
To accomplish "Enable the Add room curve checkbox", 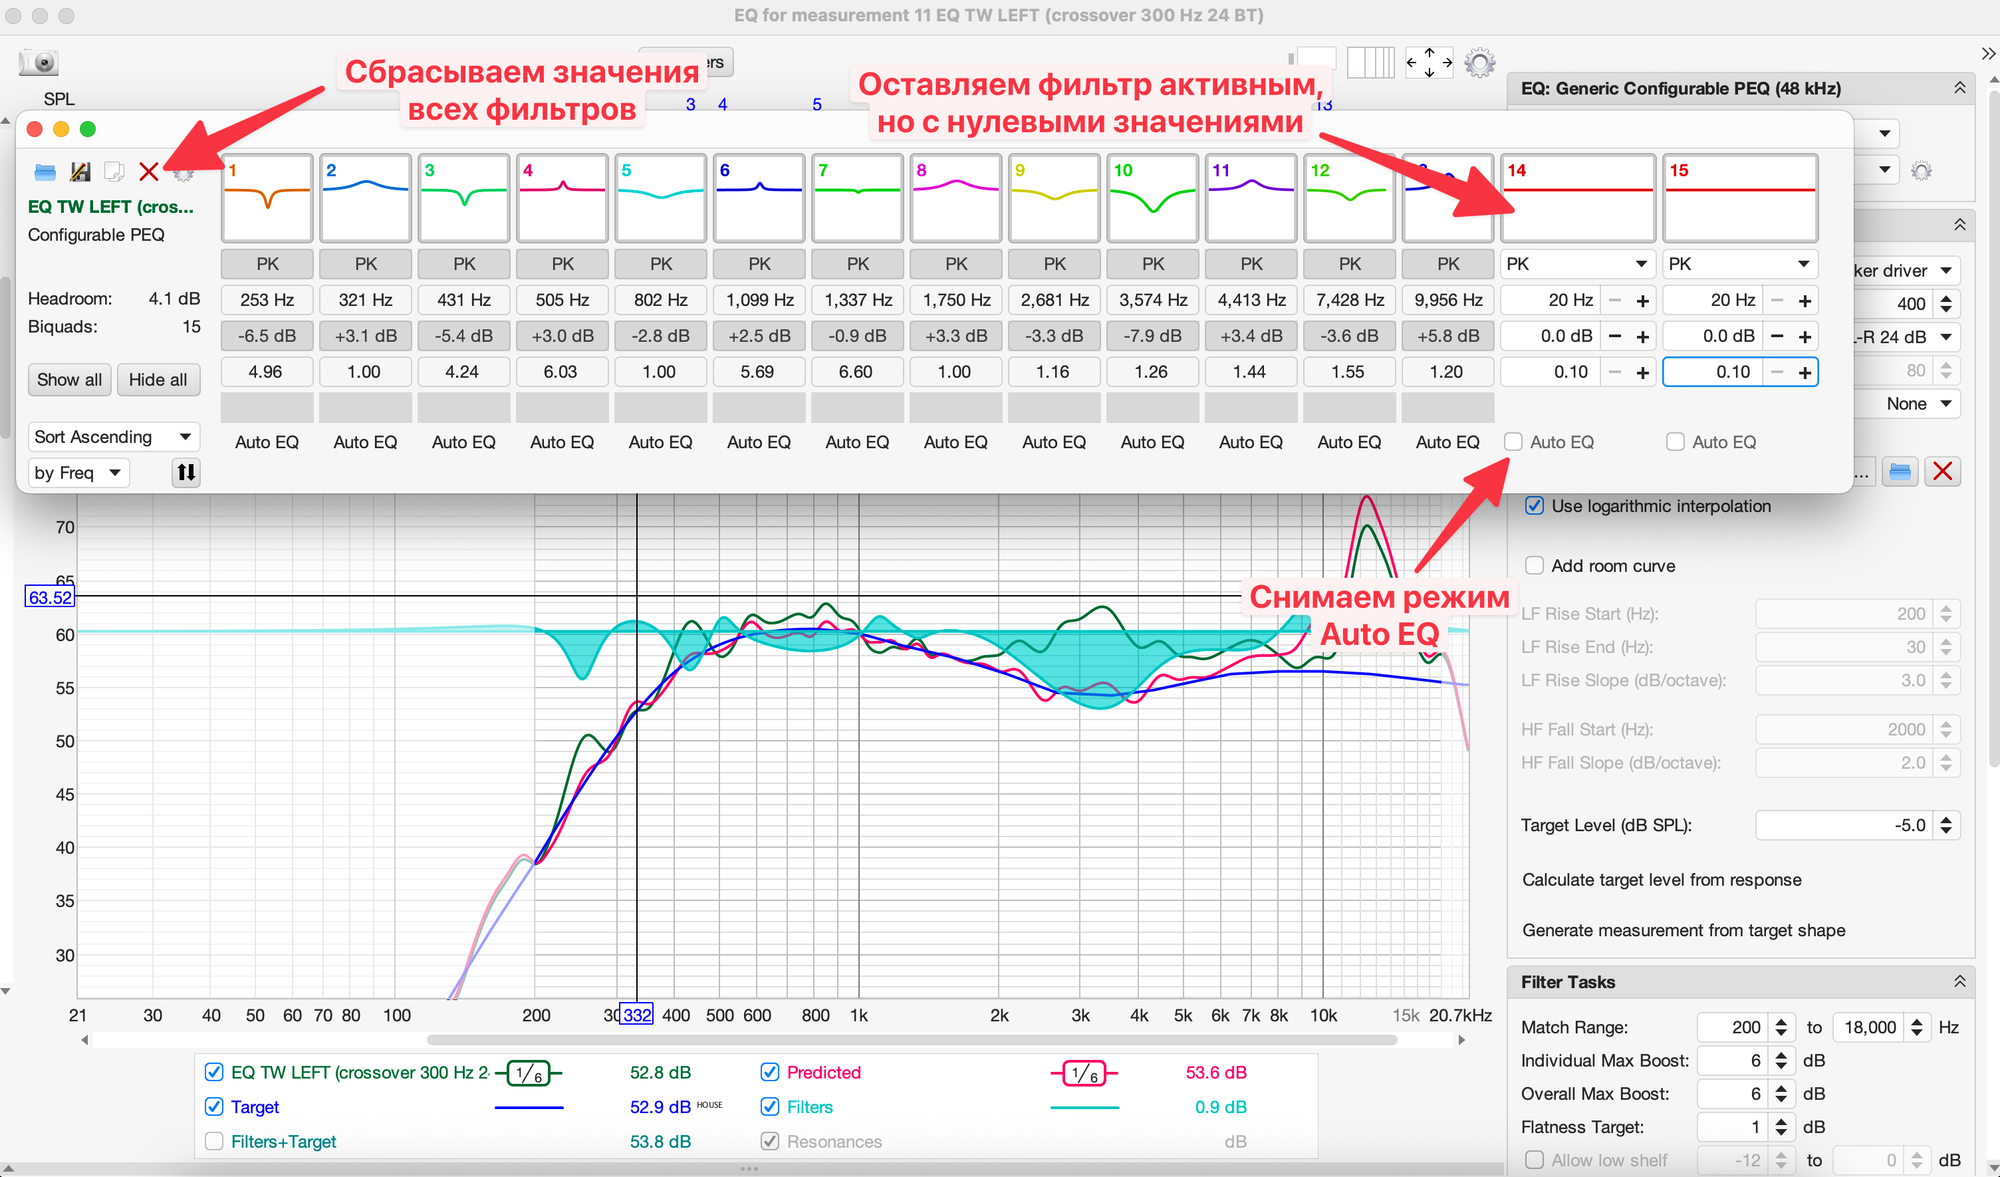I will coord(1534,566).
